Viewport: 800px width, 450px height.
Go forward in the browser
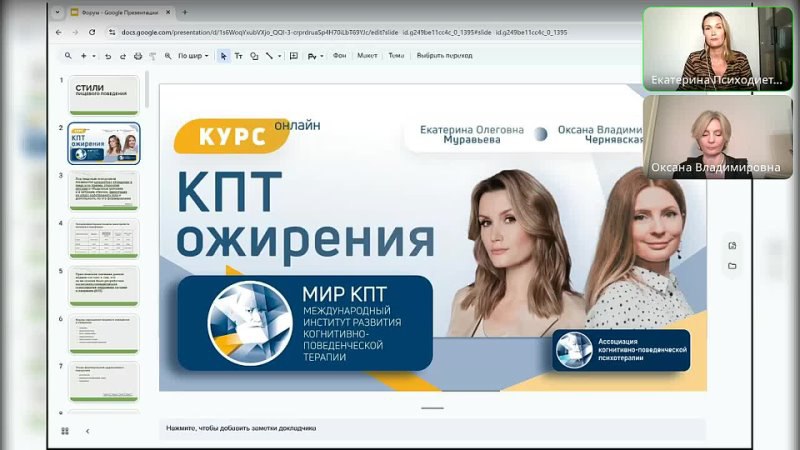pyautogui.click(x=75, y=32)
